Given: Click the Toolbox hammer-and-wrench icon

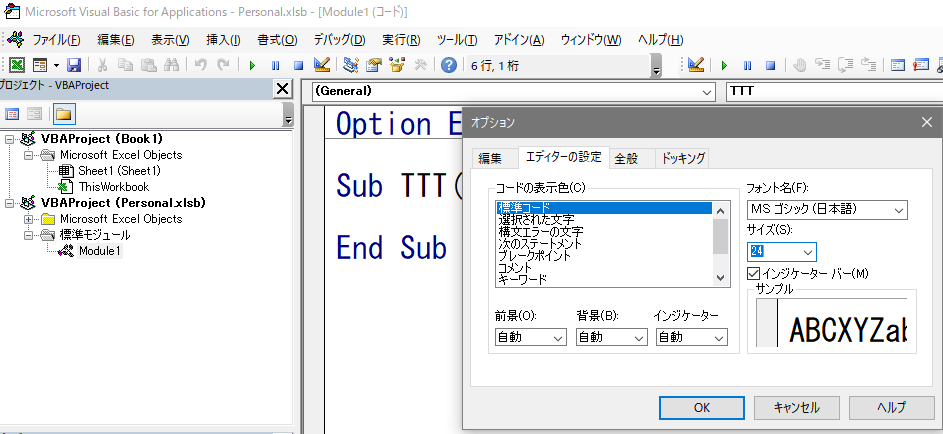Looking at the screenshot, I should point(420,65).
